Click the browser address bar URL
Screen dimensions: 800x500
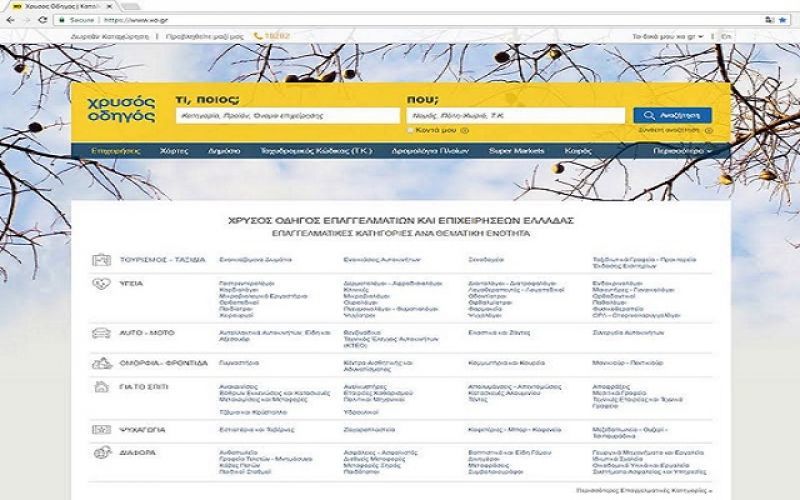pos(136,20)
